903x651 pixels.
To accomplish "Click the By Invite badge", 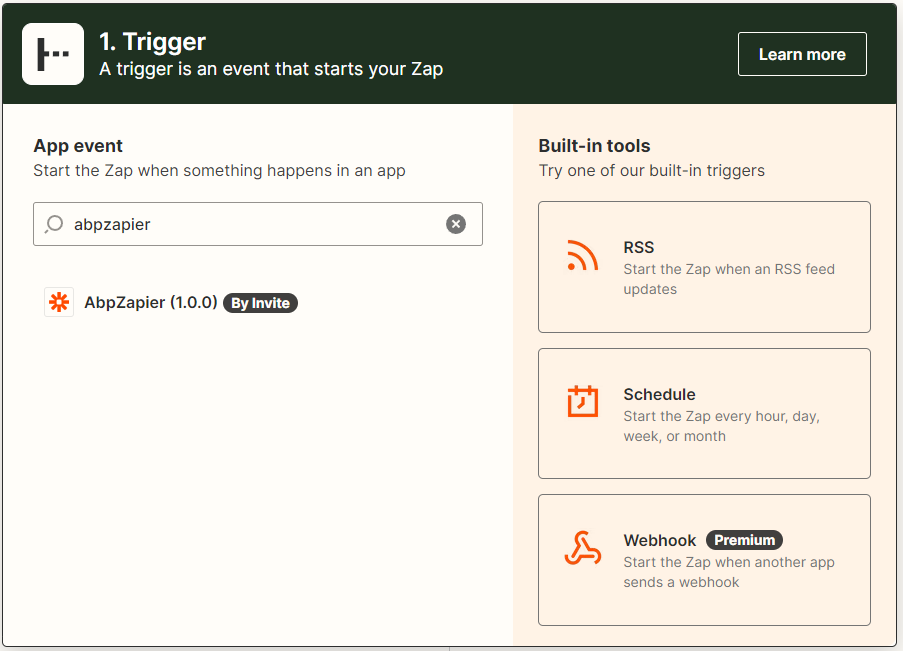I will pos(260,303).
